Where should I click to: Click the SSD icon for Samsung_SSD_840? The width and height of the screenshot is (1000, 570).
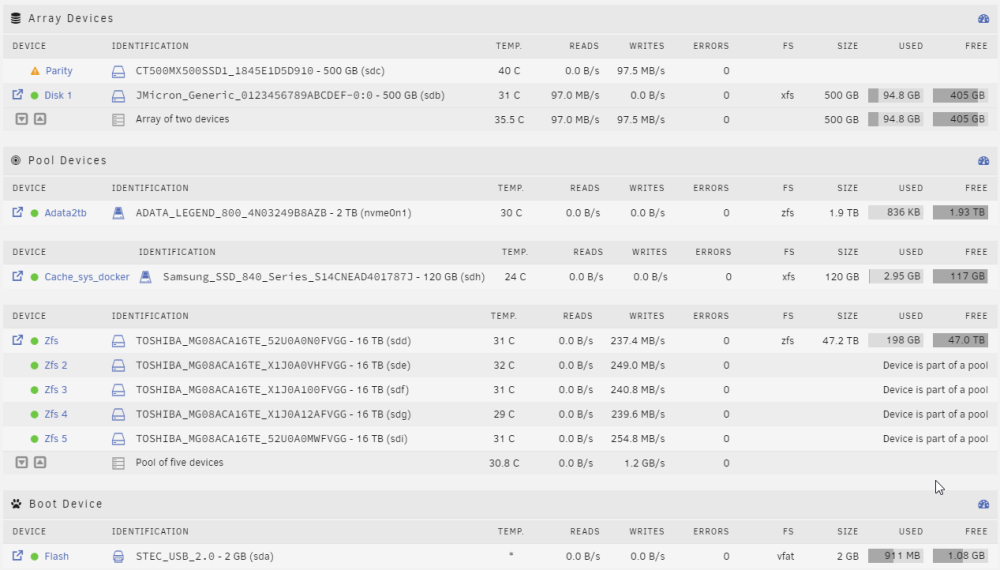click(145, 277)
